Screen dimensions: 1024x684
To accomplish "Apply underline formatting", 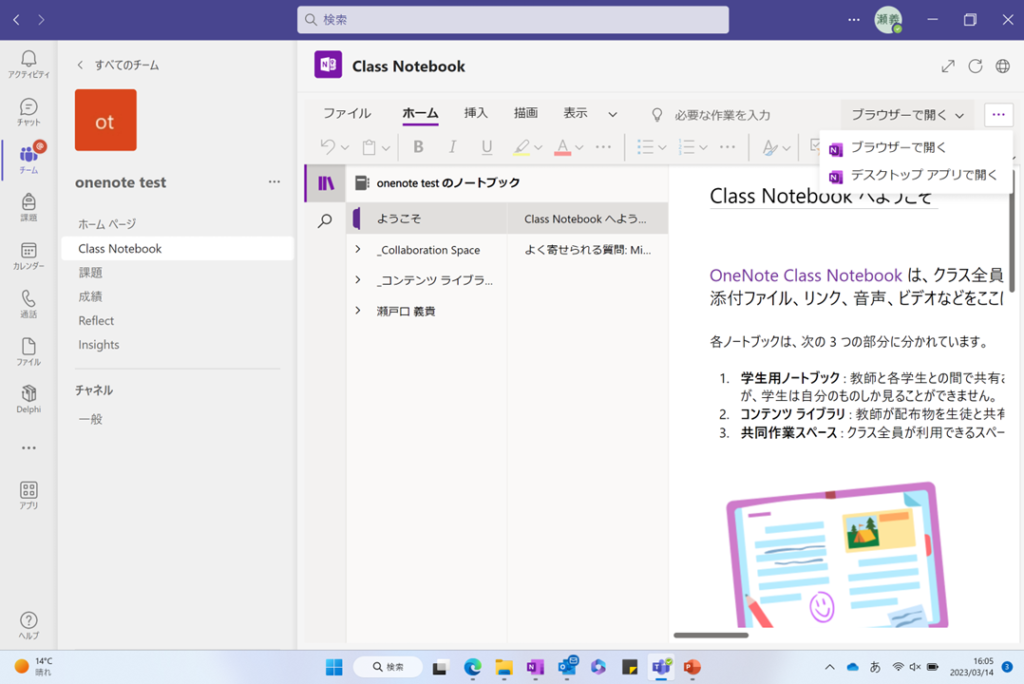I will pos(487,147).
